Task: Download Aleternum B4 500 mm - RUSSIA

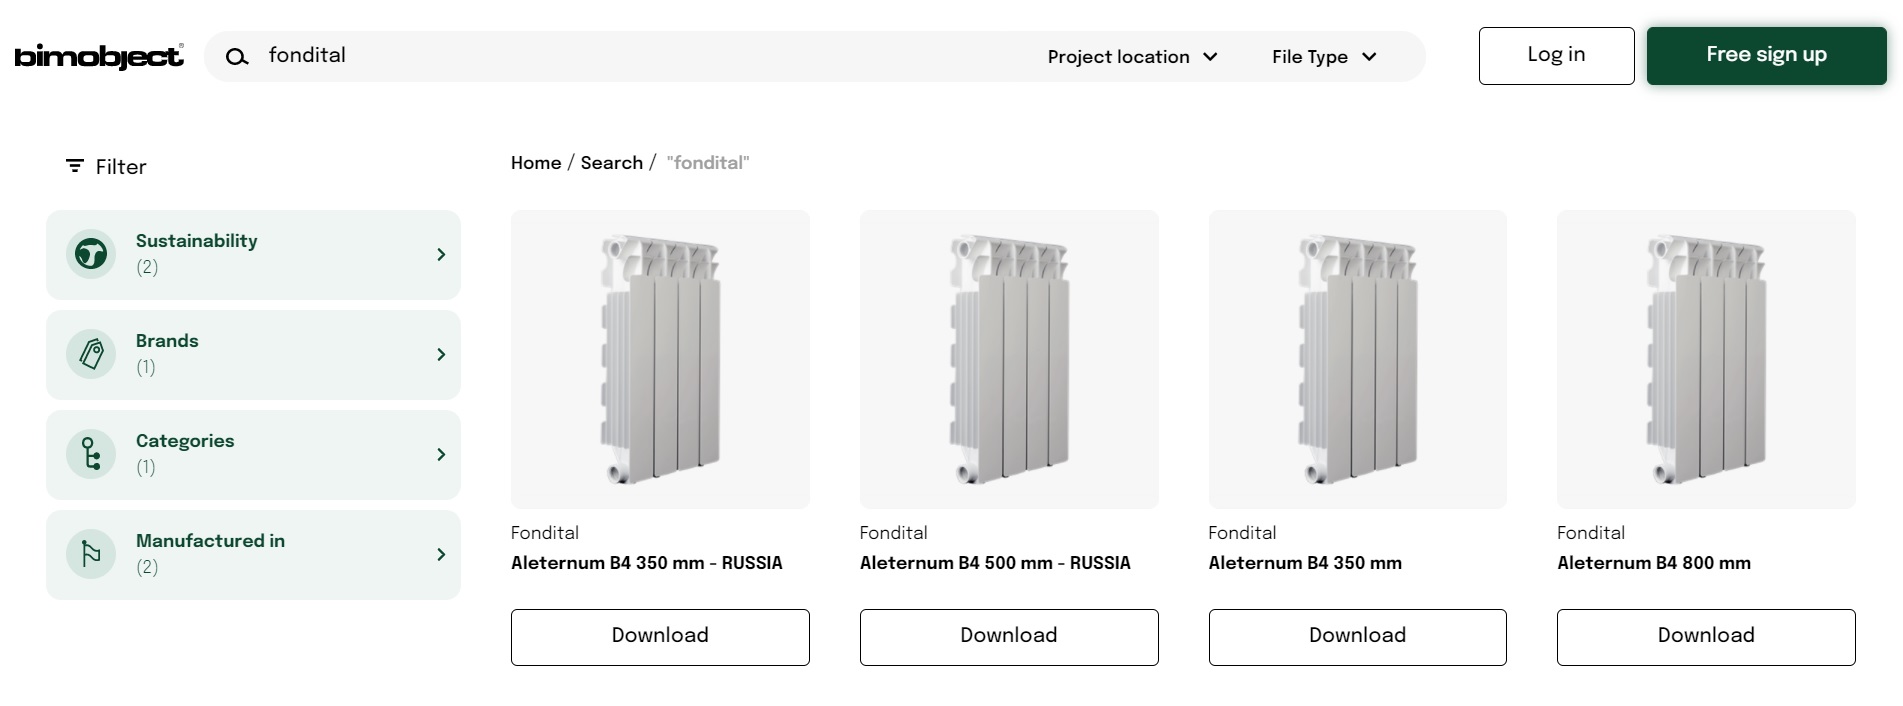Action: coord(1009,637)
